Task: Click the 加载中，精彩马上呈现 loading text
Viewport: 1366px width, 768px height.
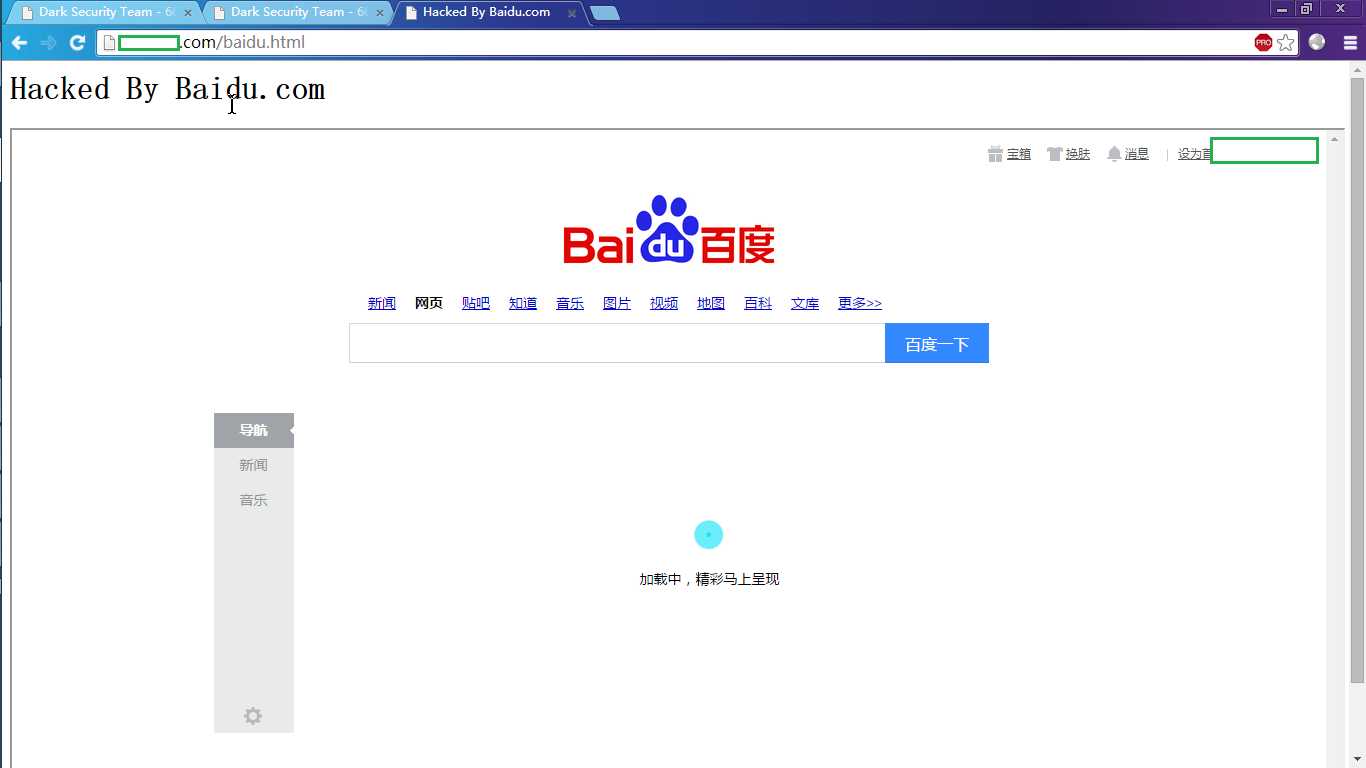Action: [709, 579]
